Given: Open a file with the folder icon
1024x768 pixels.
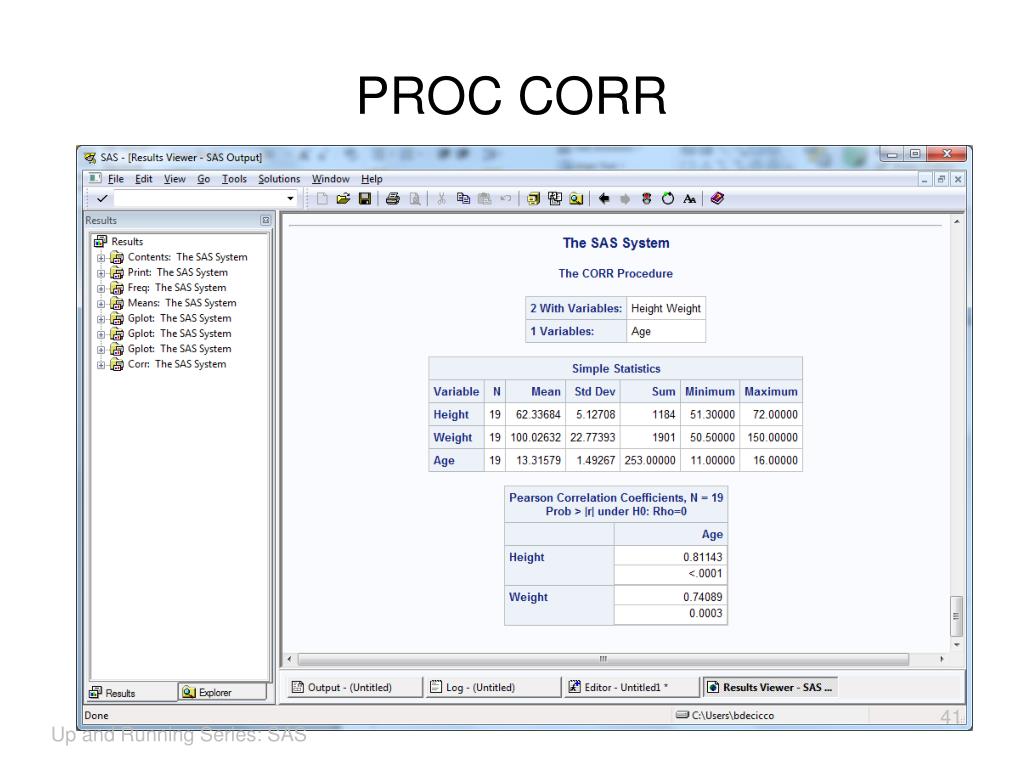Looking at the screenshot, I should pos(343,199).
